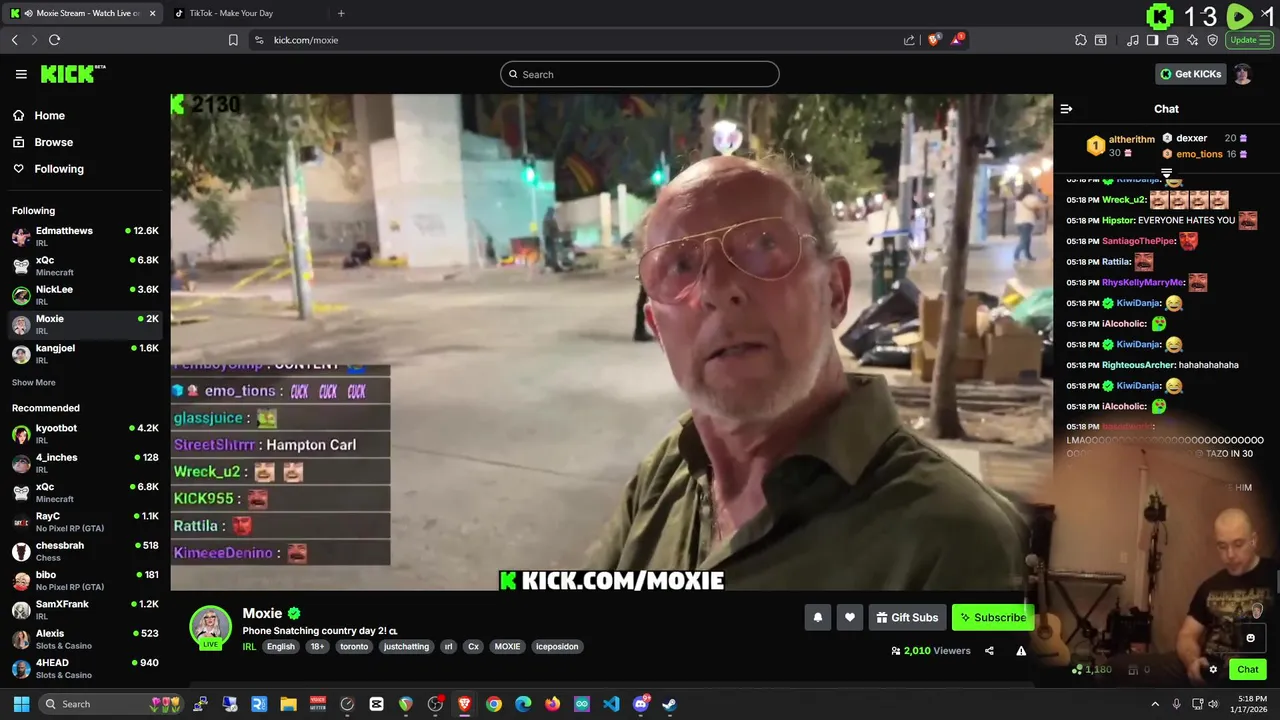This screenshot has width=1280, height=720.
Task: Open the browser extensions puzzle icon
Action: click(1081, 40)
